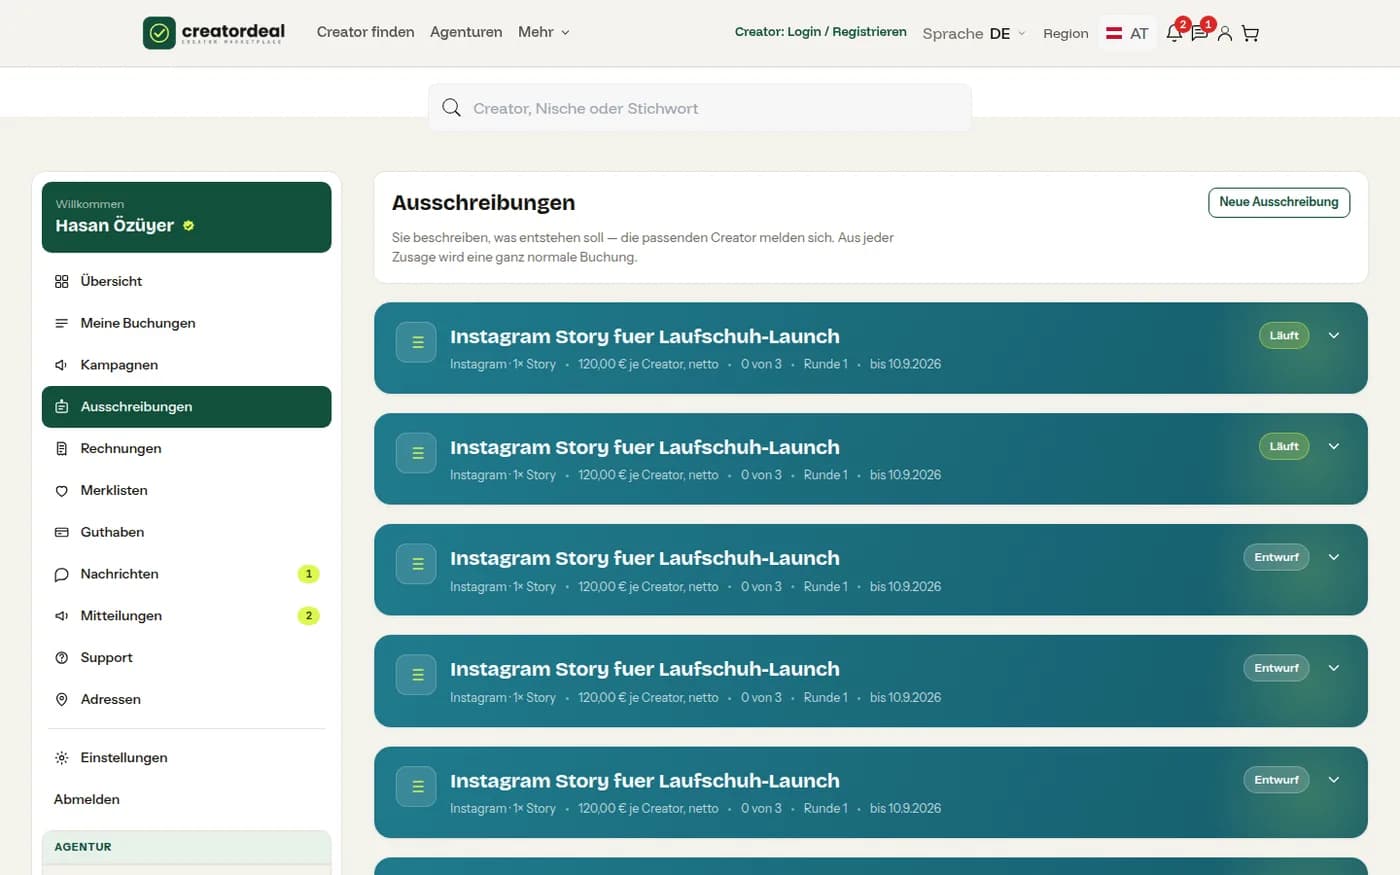The image size is (1400, 875).
Task: Click the Einstellungen gear icon
Action: pyautogui.click(x=61, y=758)
